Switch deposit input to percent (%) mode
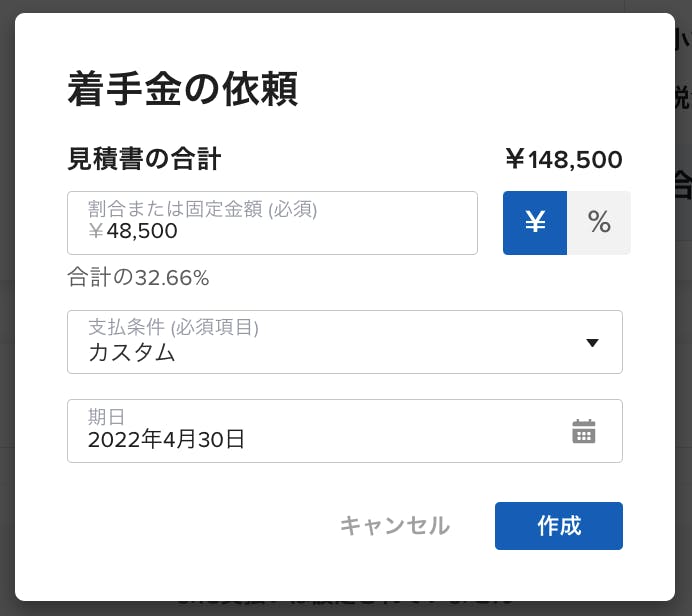The height and width of the screenshot is (616, 692). (x=599, y=223)
